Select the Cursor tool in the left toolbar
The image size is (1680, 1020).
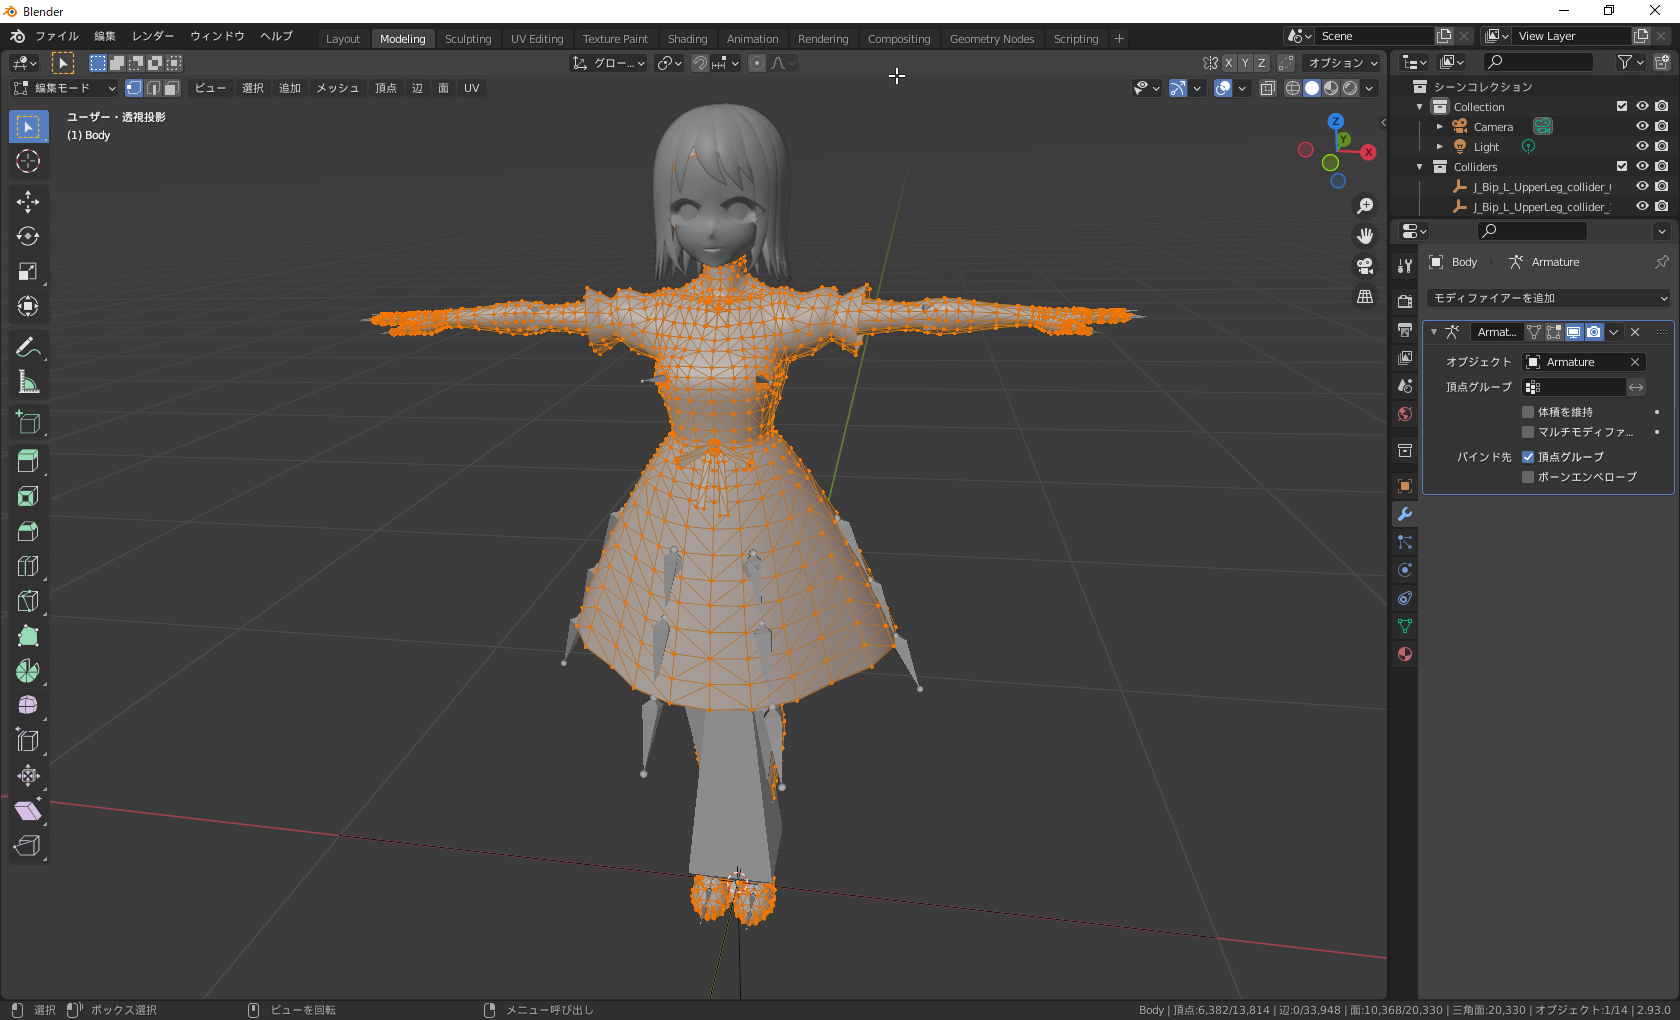click(28, 161)
